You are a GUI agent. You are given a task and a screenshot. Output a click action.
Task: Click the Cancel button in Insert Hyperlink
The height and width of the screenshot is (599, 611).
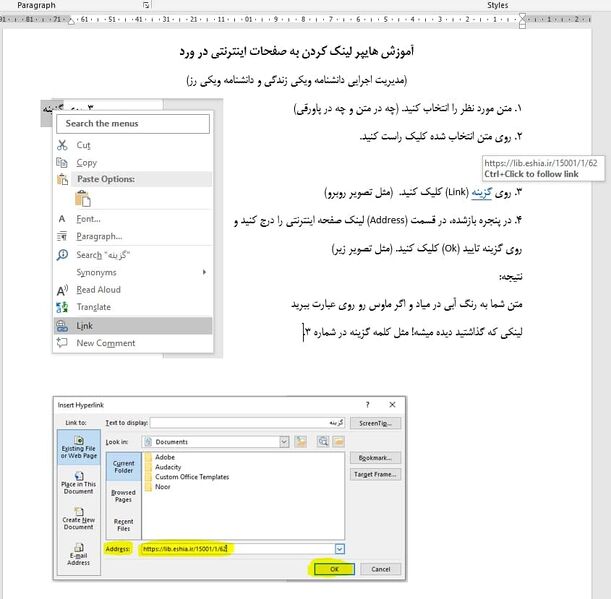[381, 569]
